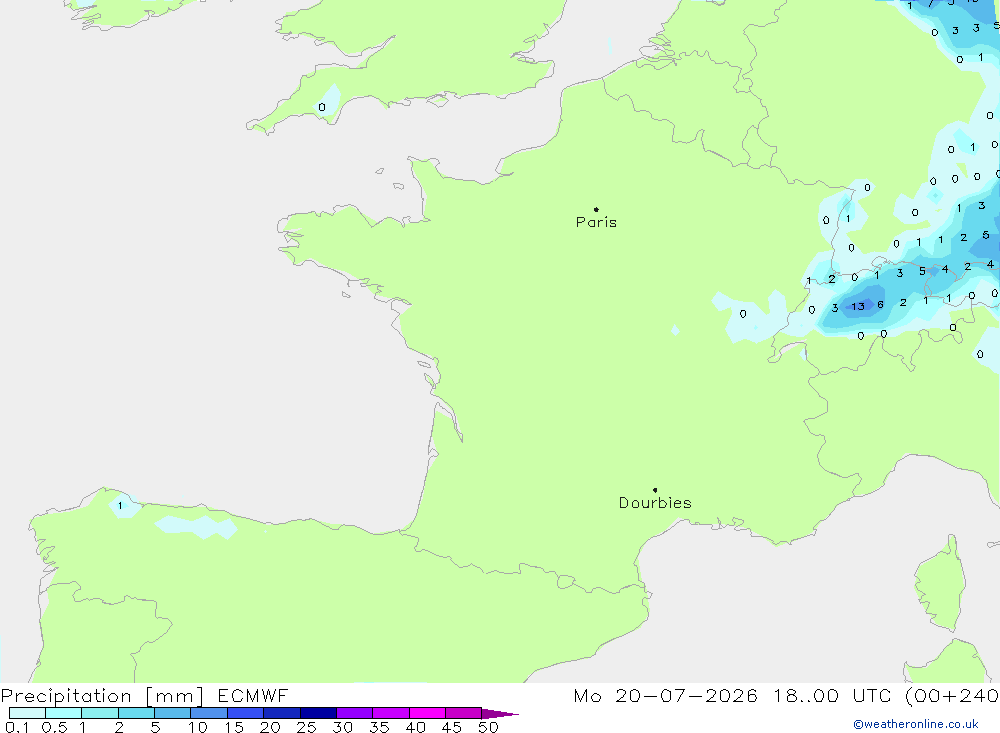Click the Paris city label
Viewport: 1000px width, 733px height.
point(596,222)
